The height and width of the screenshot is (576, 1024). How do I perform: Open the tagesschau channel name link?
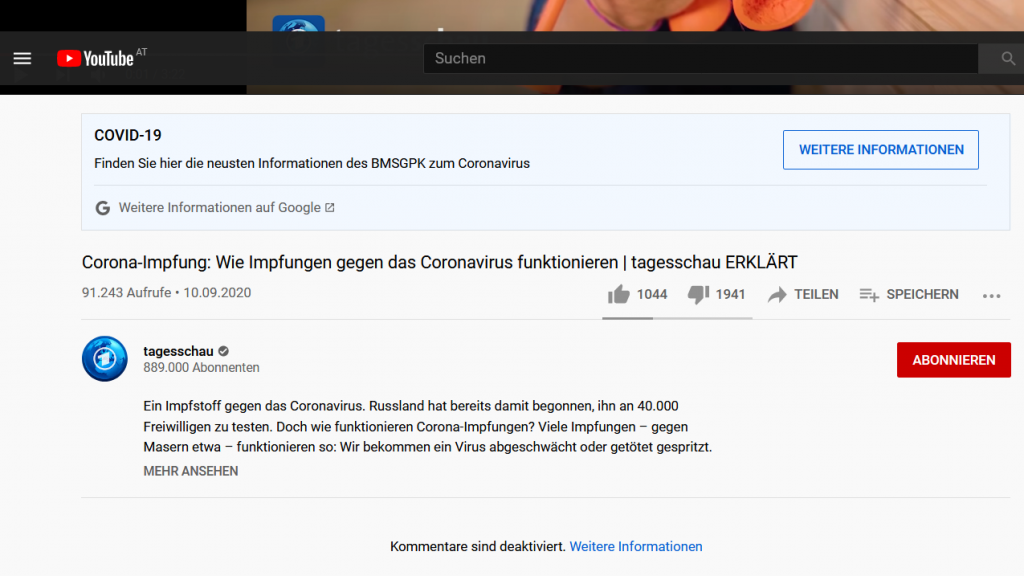tap(178, 351)
